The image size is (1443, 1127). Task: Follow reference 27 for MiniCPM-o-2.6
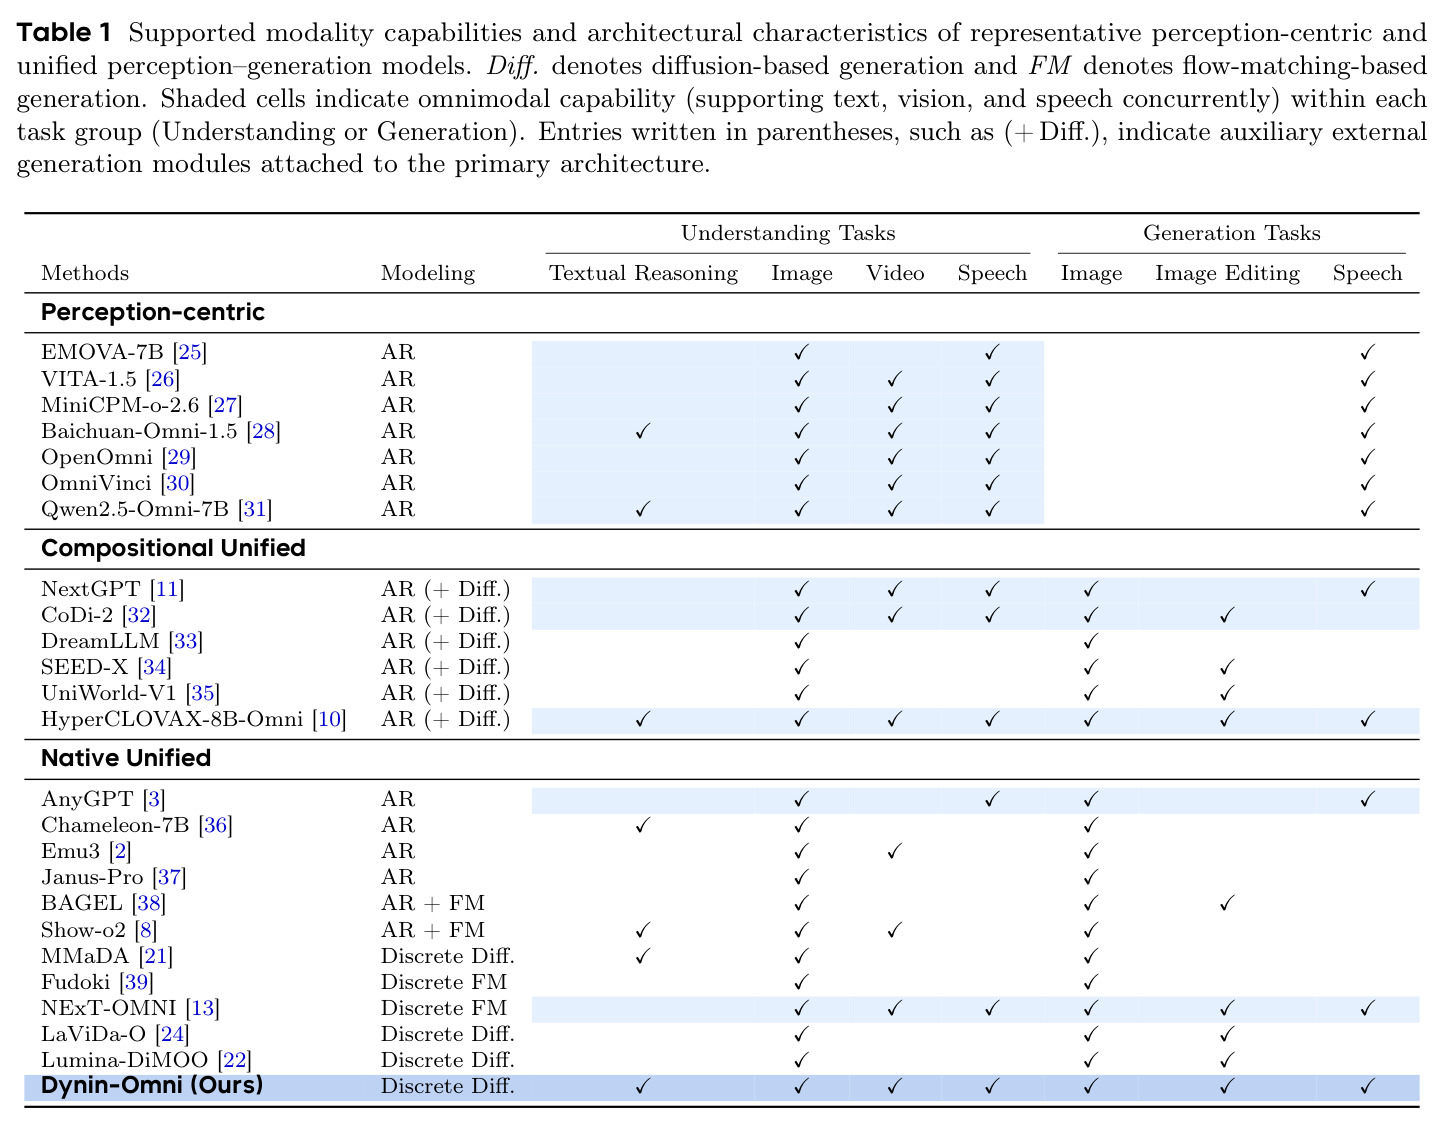(225, 405)
